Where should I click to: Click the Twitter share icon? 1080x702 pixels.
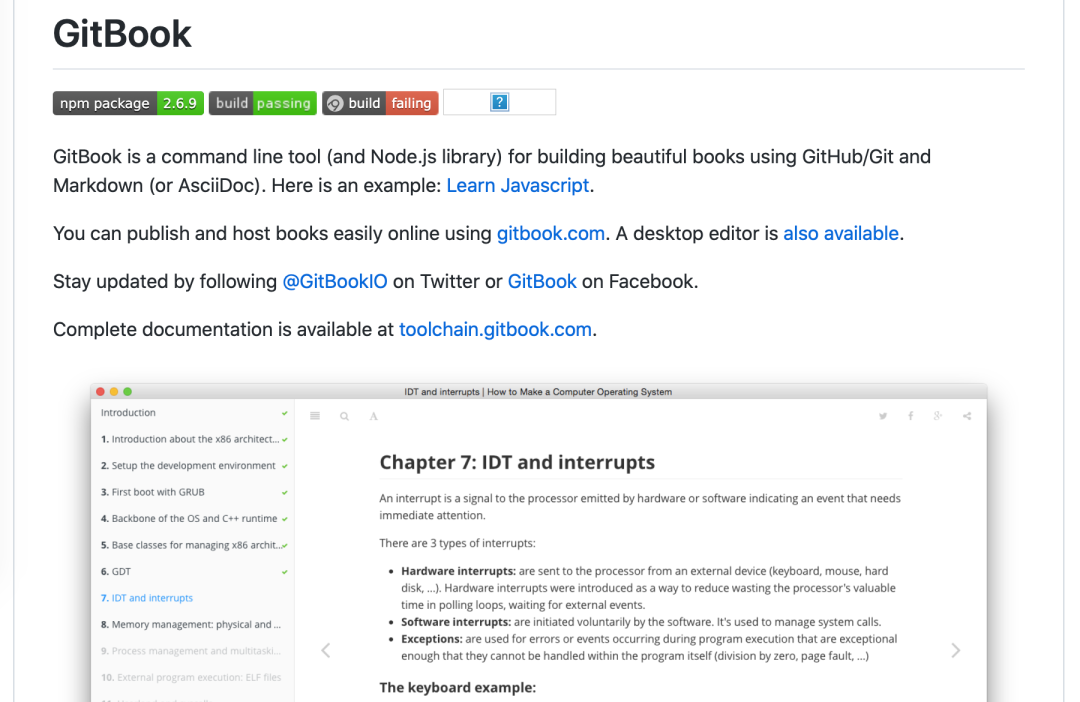[x=883, y=416]
